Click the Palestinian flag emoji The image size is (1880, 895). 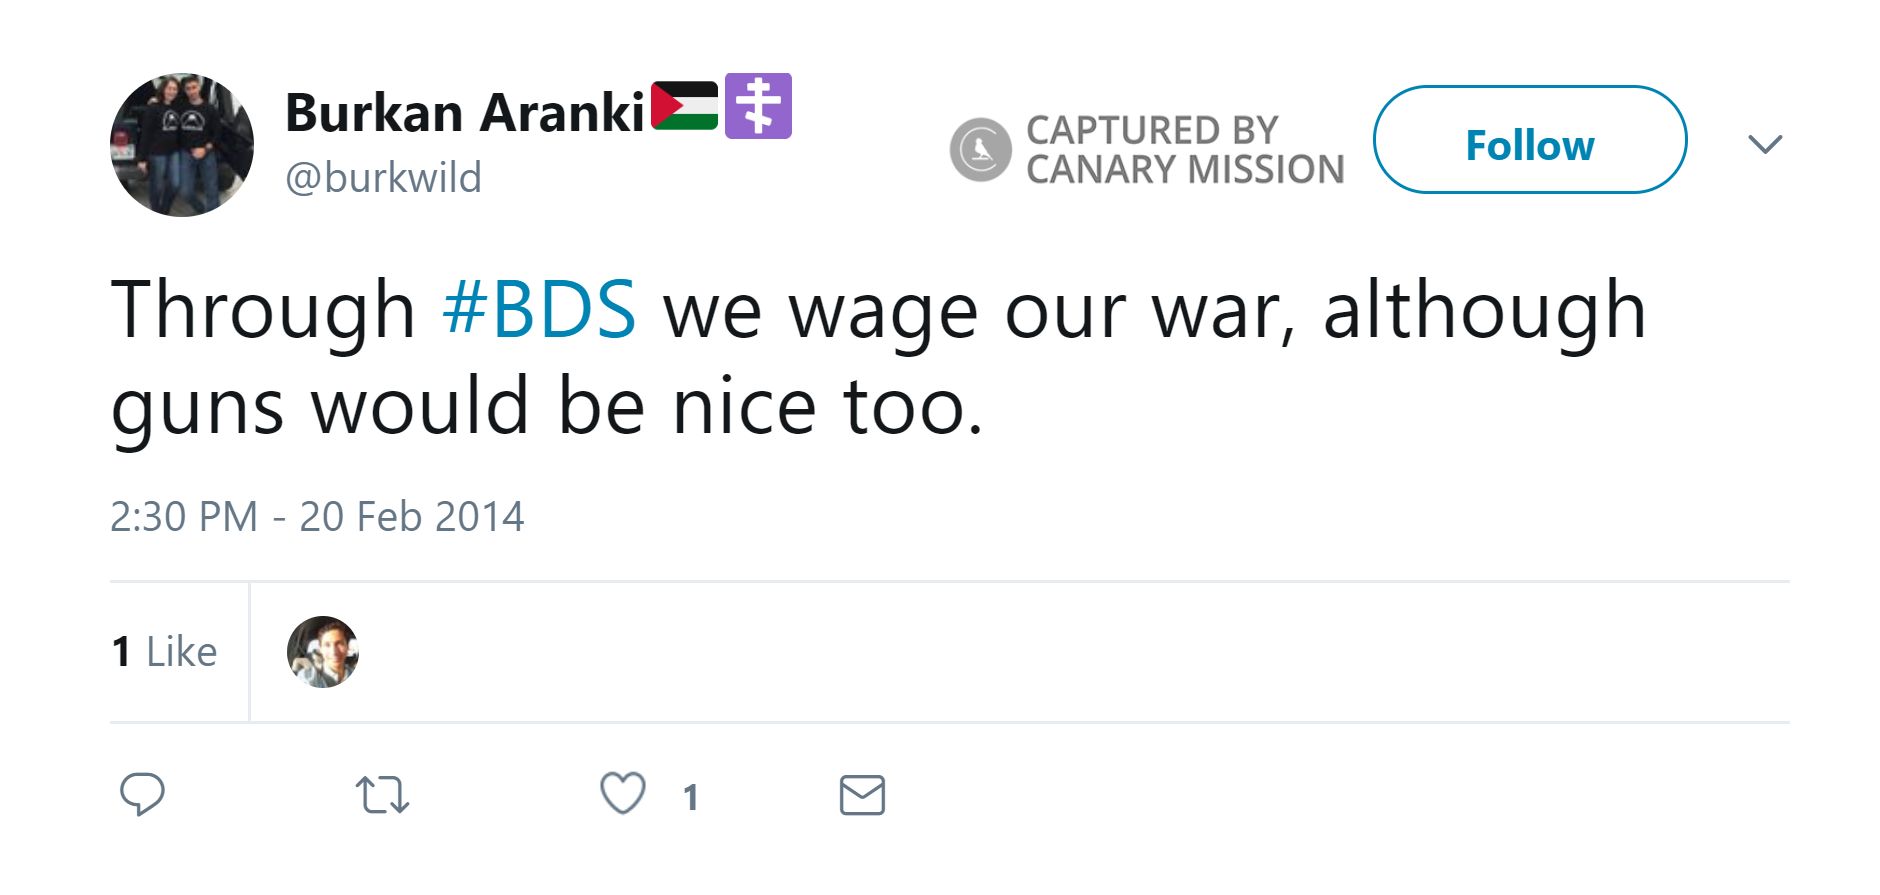(685, 106)
